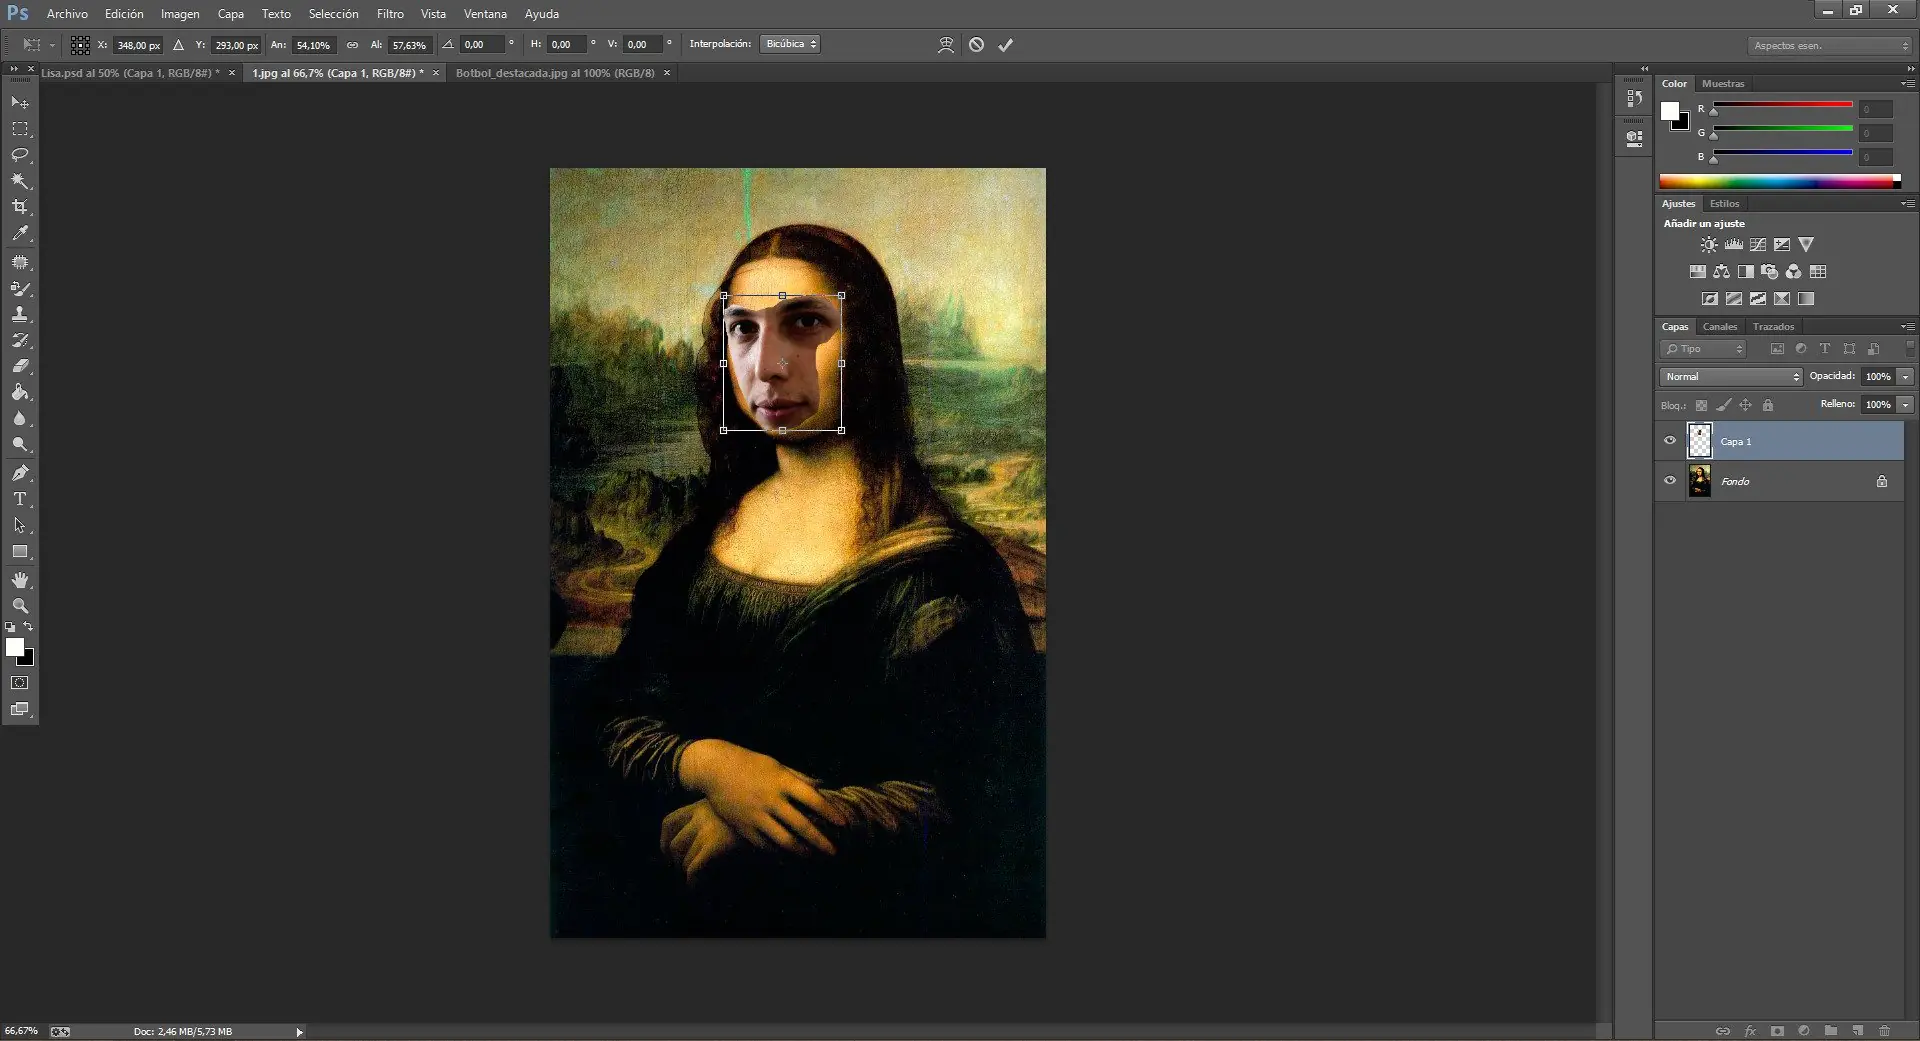Toggle link between width and height
The image size is (1920, 1041).
pos(352,45)
